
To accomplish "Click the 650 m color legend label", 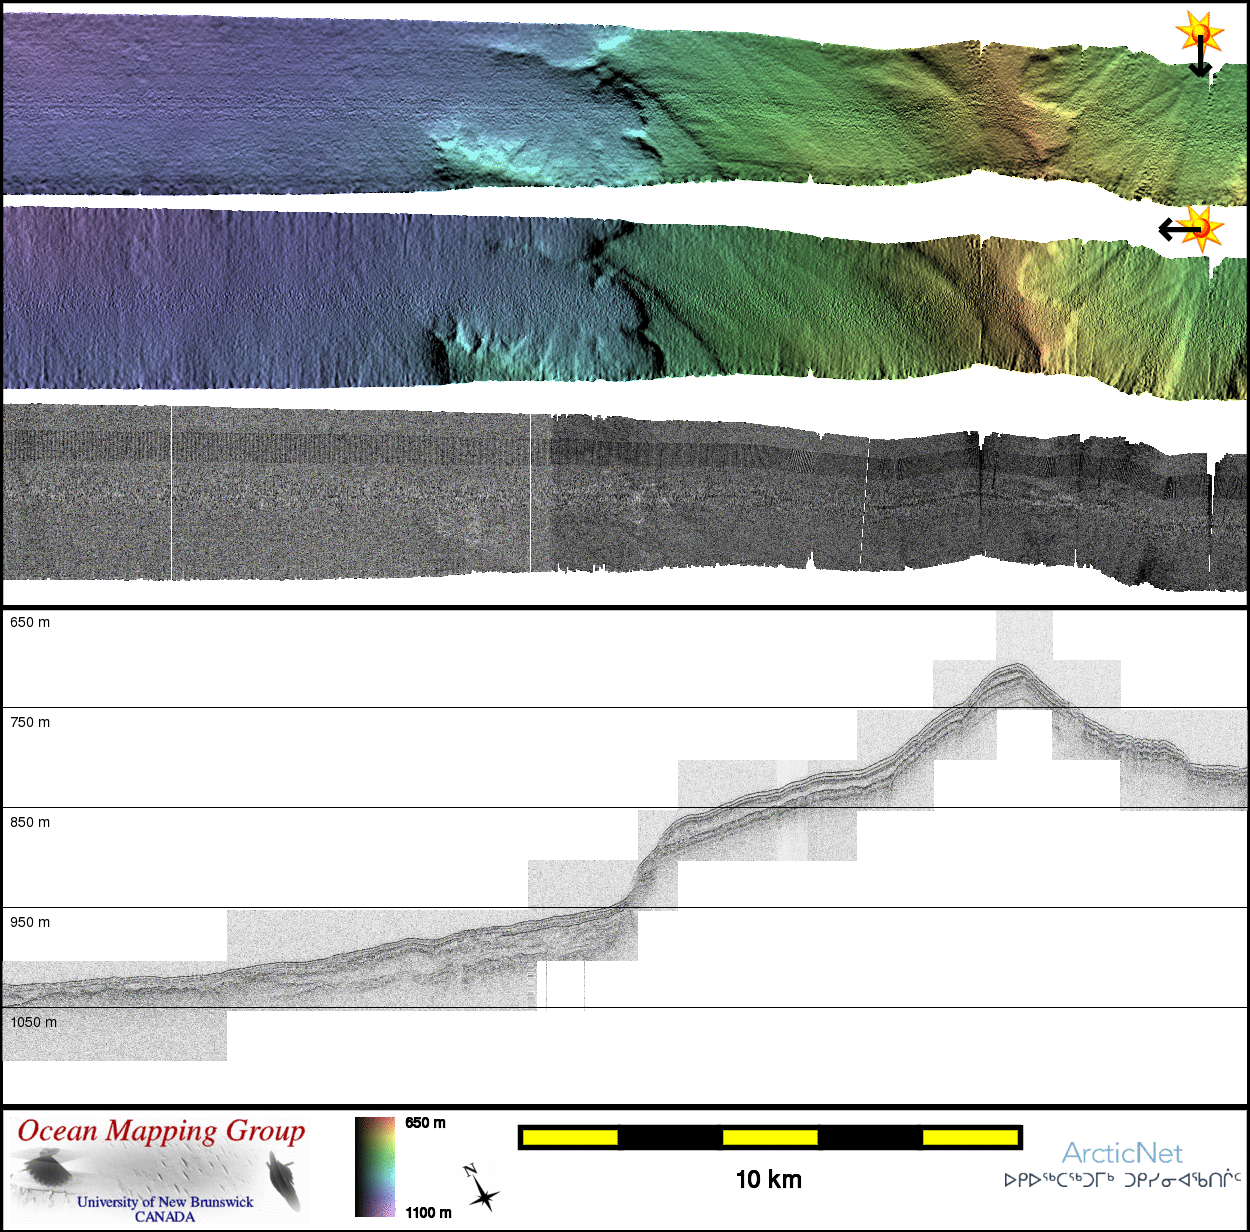I will click(x=425, y=1123).
